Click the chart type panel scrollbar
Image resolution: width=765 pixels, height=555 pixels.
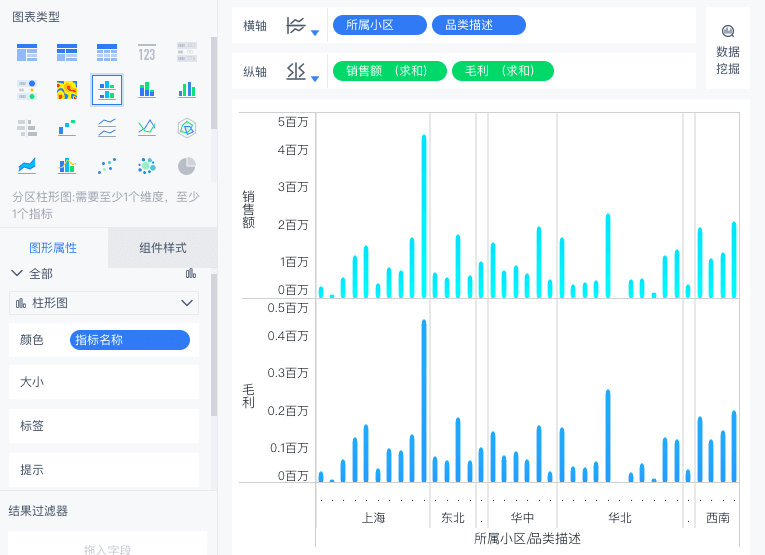click(x=214, y=83)
